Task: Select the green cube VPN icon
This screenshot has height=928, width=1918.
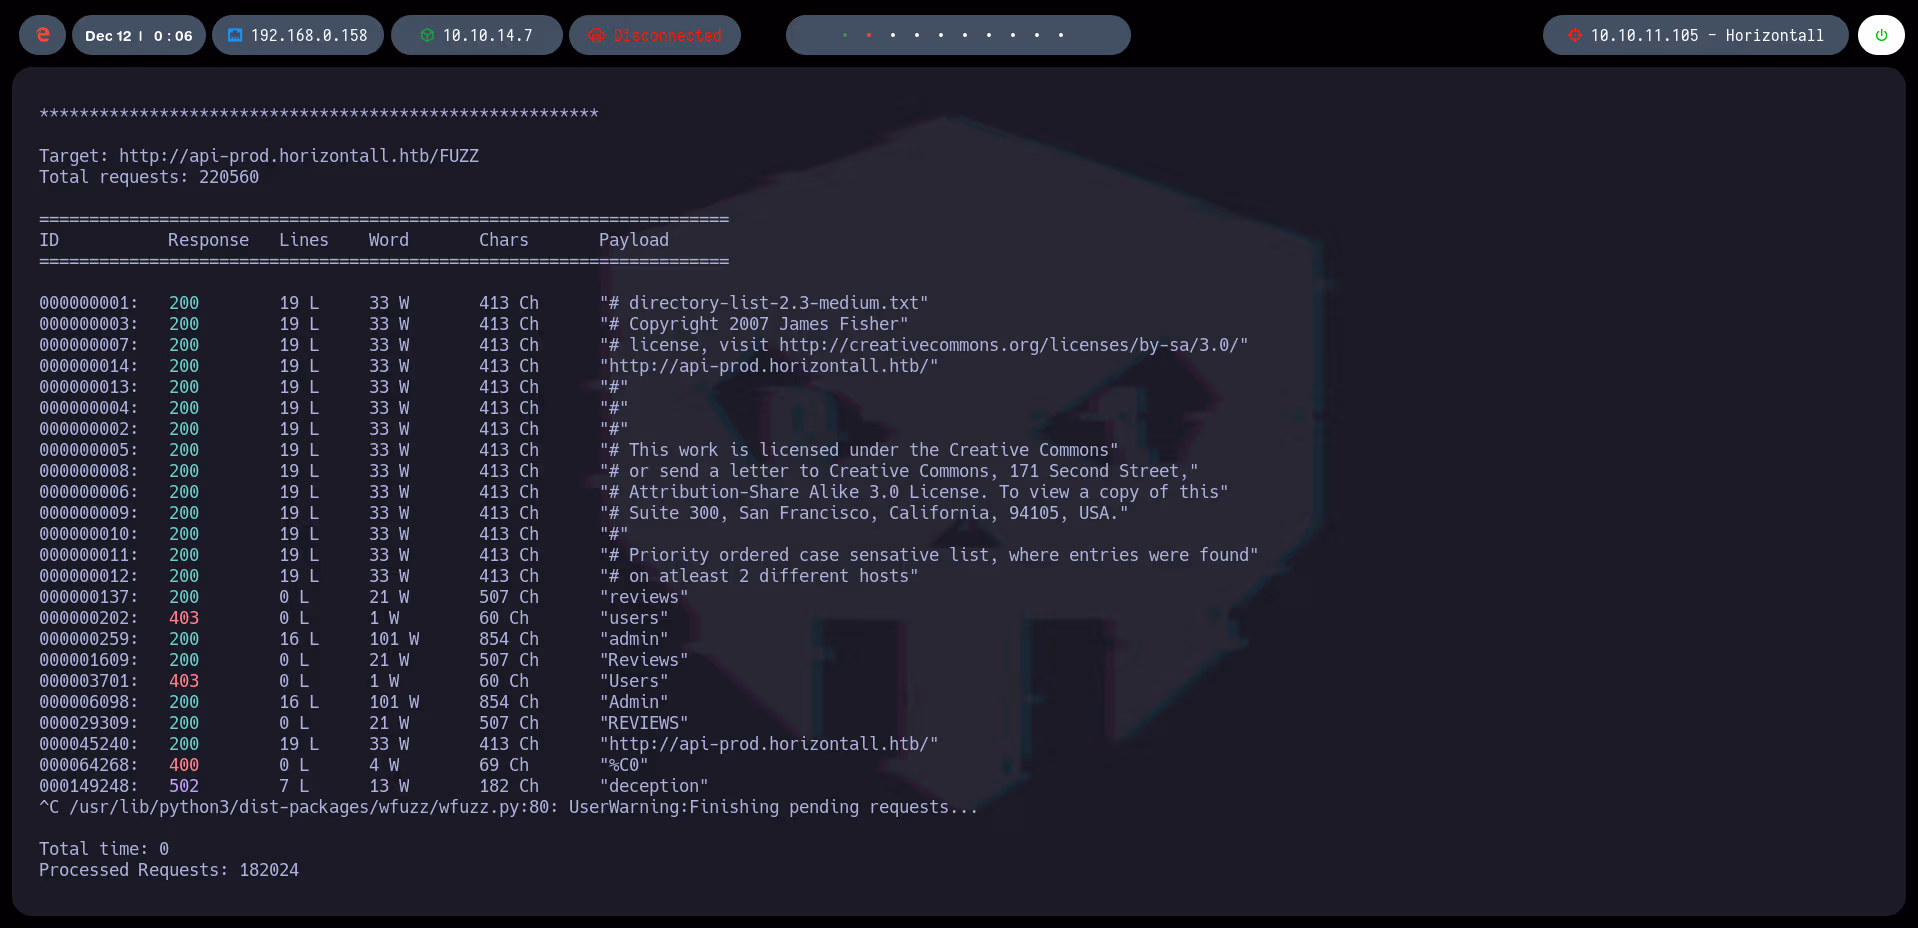Action: (429, 34)
